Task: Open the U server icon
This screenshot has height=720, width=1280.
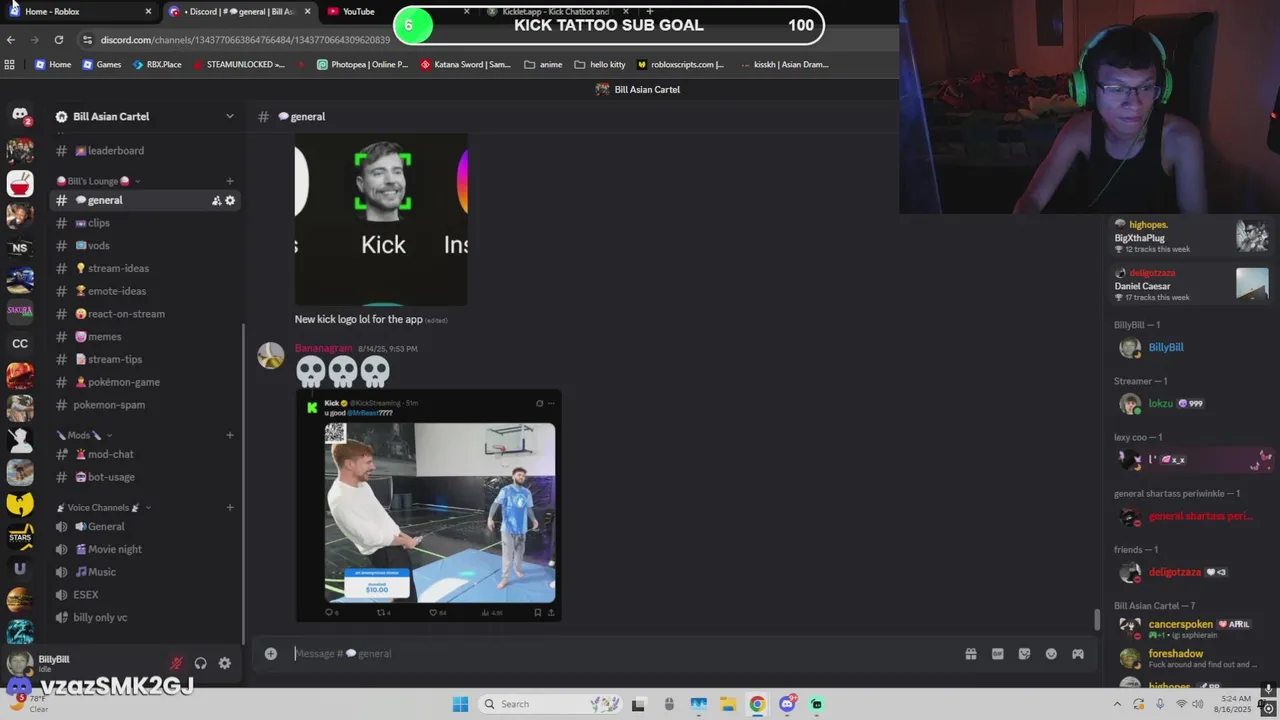Action: [x=20, y=569]
